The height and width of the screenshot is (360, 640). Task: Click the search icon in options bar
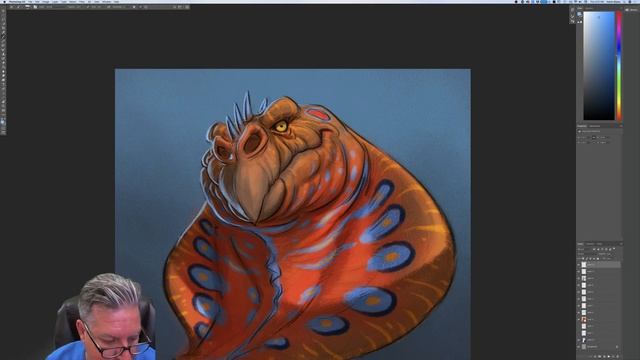[175, 7]
